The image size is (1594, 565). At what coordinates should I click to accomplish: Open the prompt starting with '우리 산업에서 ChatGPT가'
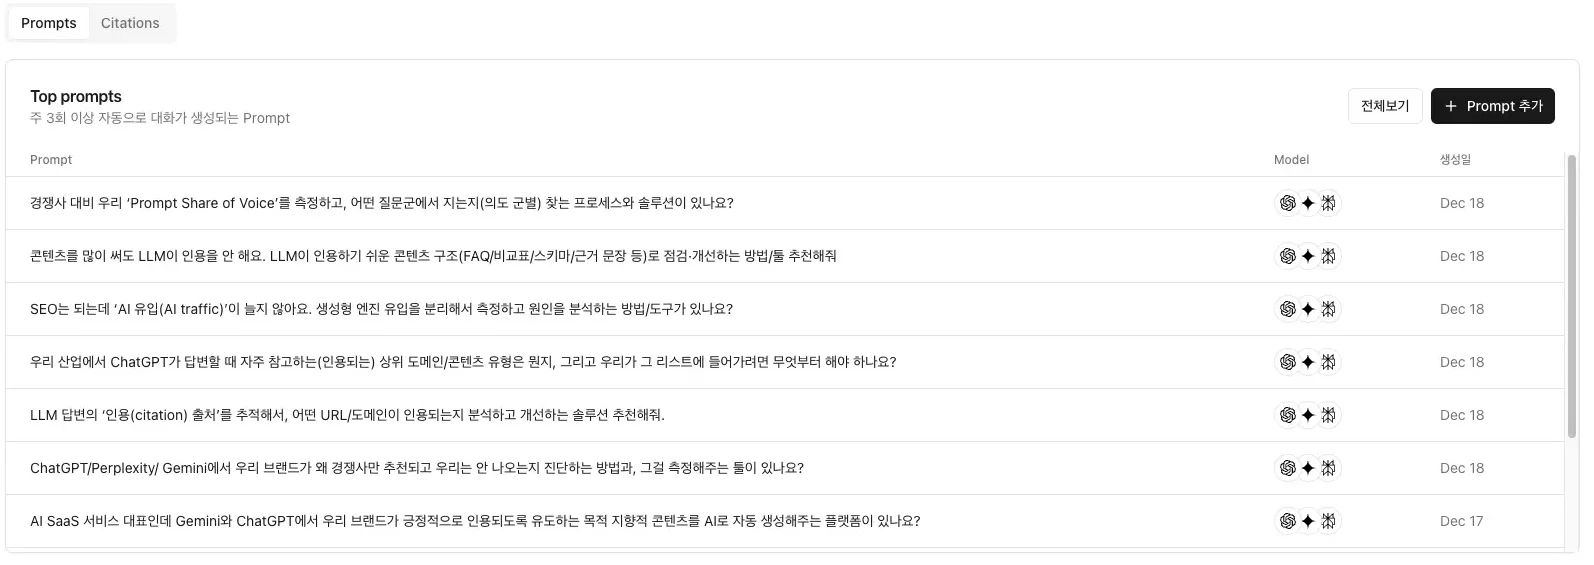462,362
